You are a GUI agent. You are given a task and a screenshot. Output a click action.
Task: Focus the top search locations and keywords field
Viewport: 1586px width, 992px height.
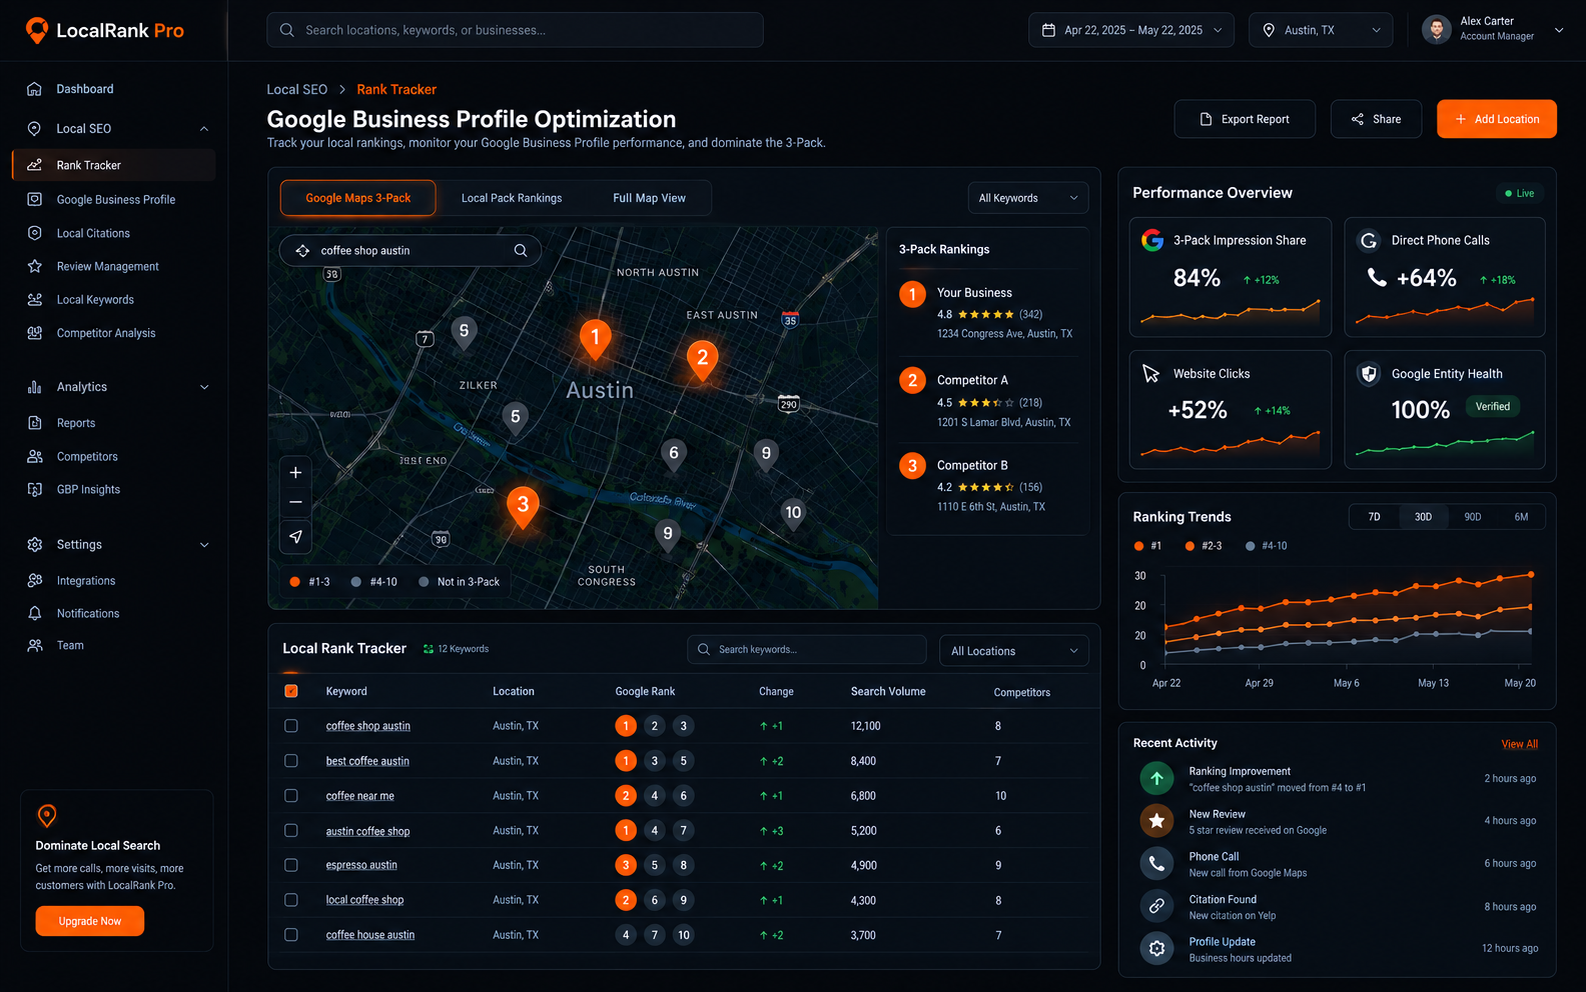515,30
